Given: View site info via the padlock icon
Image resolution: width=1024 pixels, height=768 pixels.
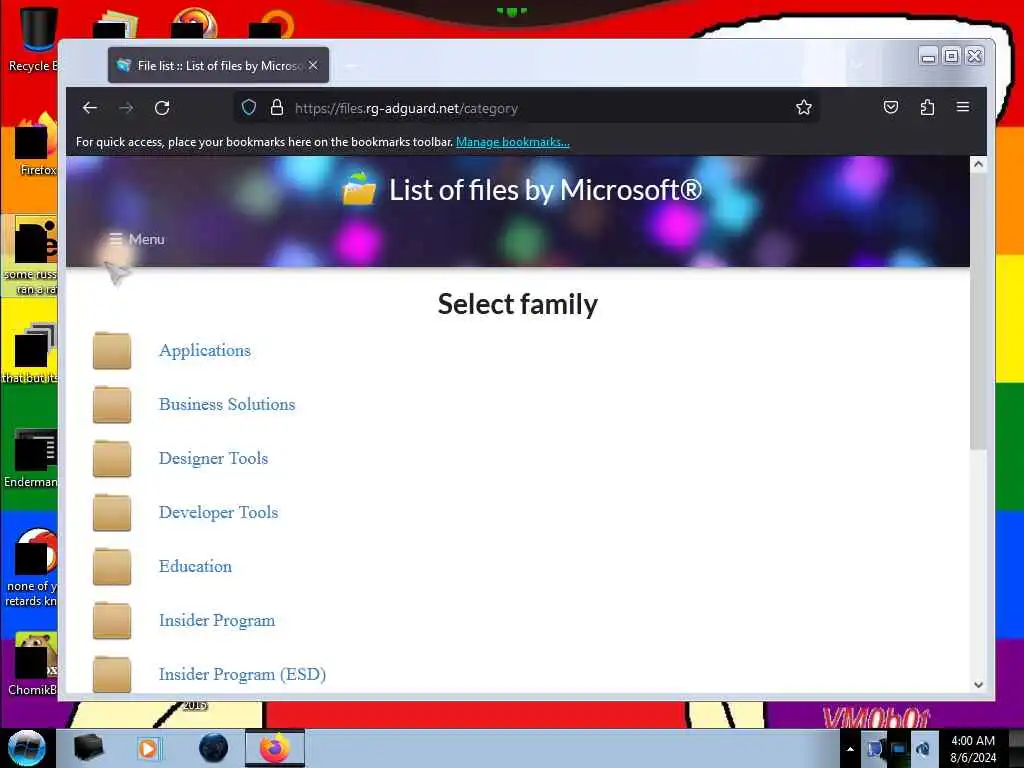Looking at the screenshot, I should click(277, 107).
